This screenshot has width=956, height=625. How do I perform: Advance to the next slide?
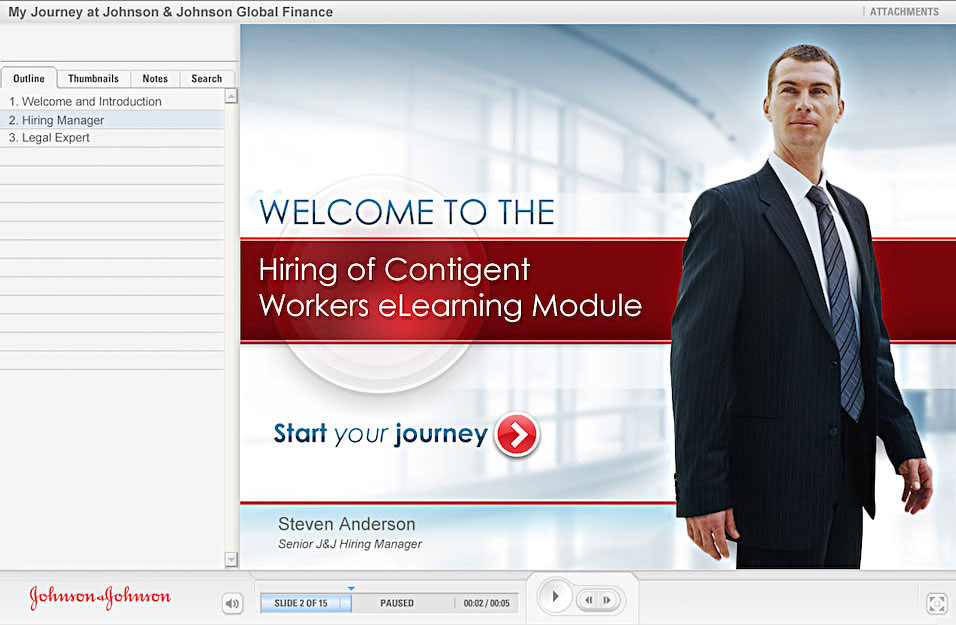pyautogui.click(x=607, y=600)
